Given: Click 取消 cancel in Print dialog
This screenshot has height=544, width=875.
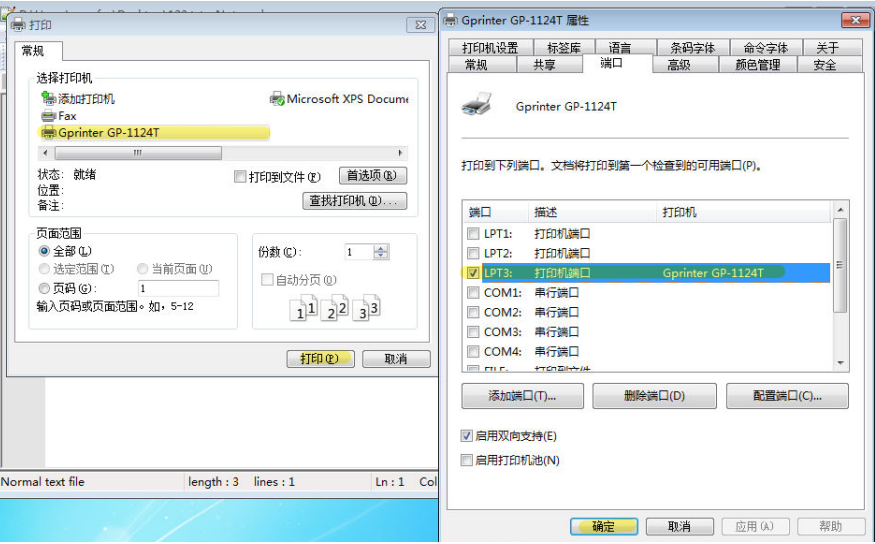Looking at the screenshot, I should coord(396,359).
